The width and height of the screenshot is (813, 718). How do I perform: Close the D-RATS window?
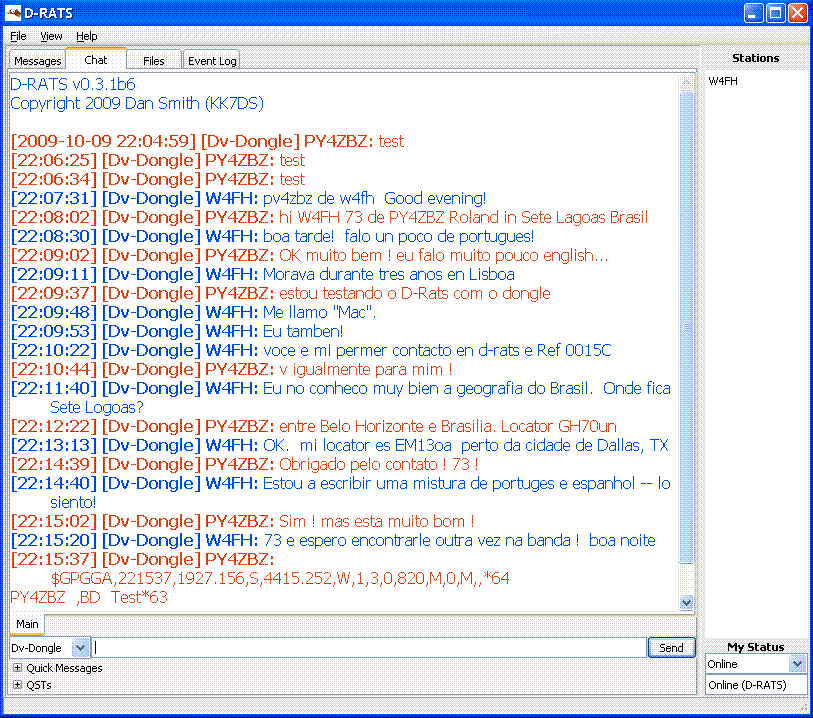click(x=797, y=13)
